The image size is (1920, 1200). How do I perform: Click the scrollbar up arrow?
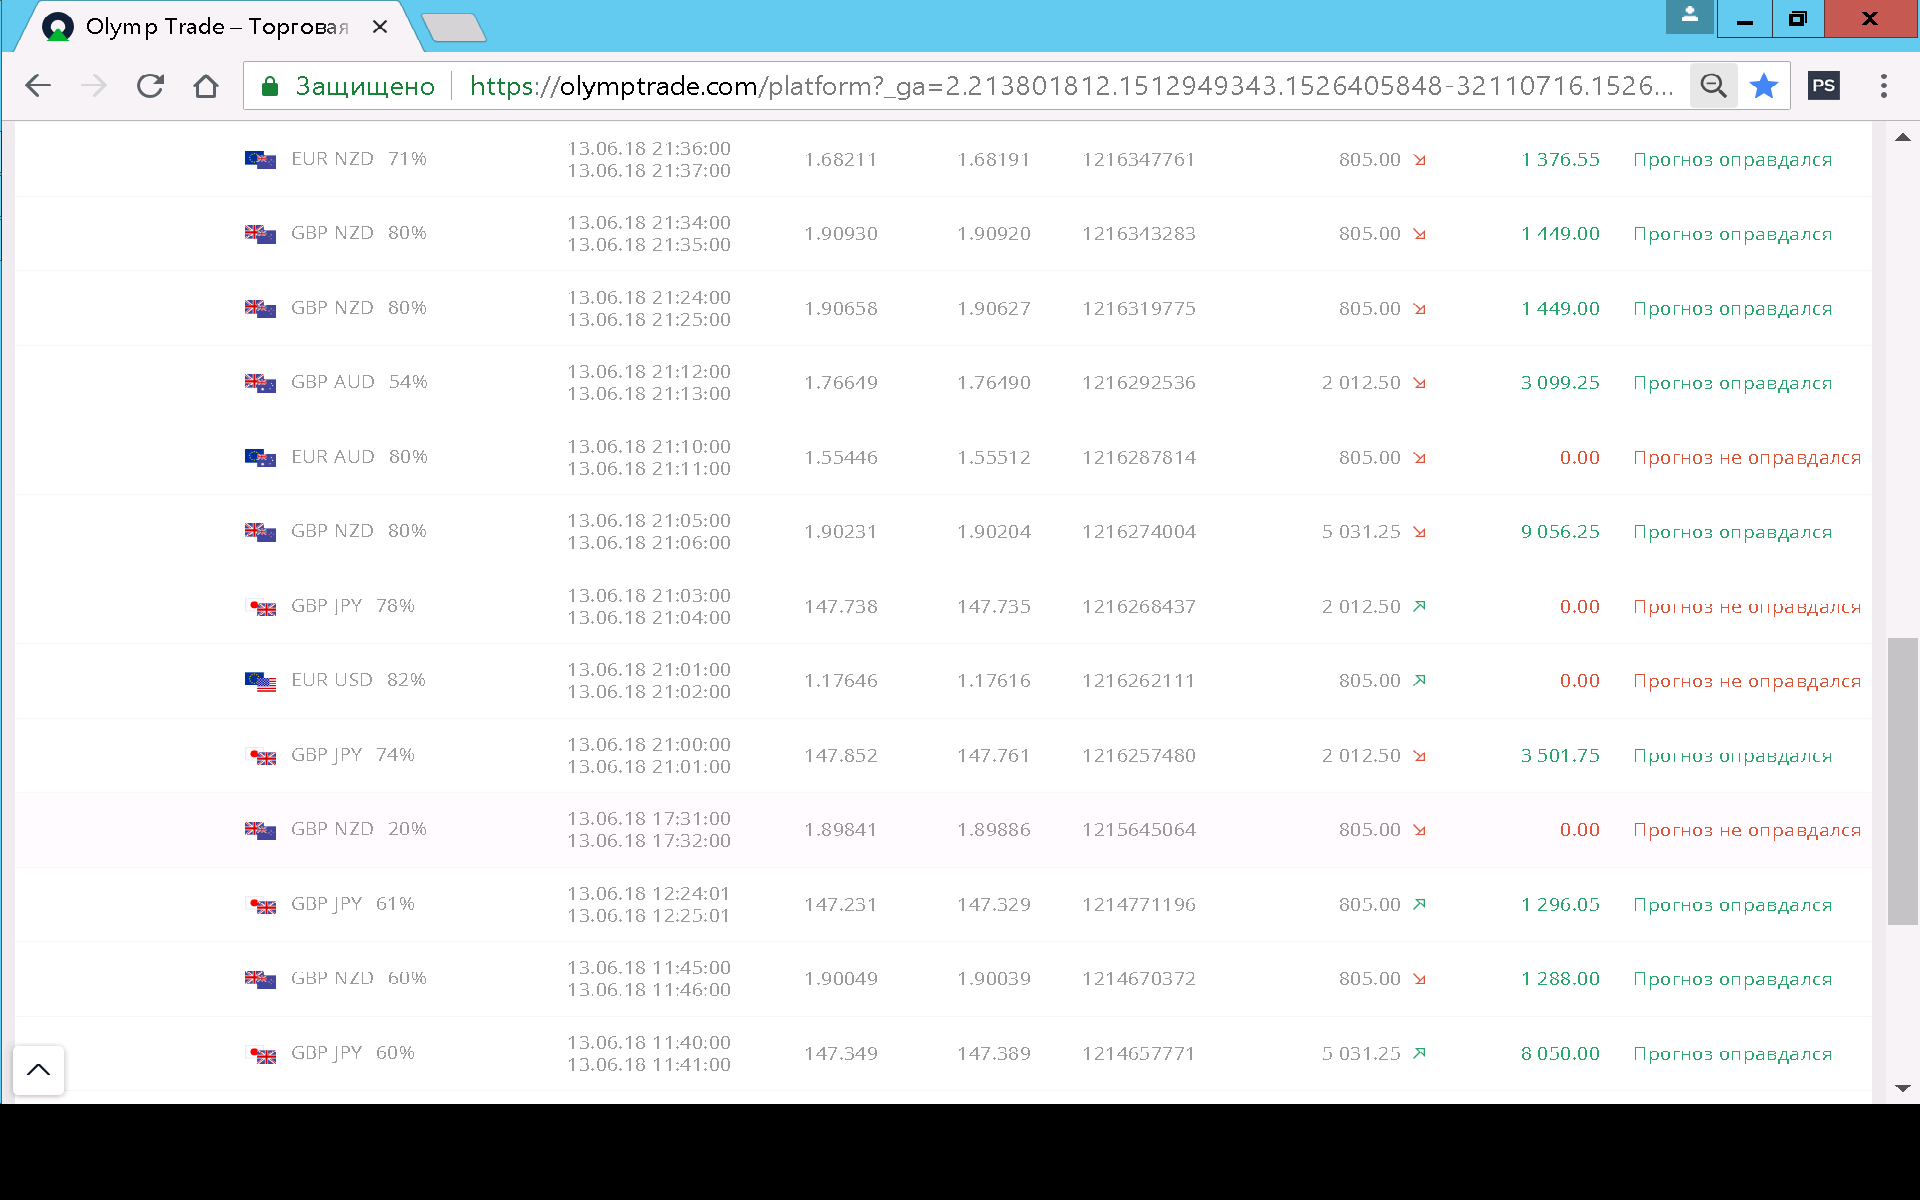1902,138
